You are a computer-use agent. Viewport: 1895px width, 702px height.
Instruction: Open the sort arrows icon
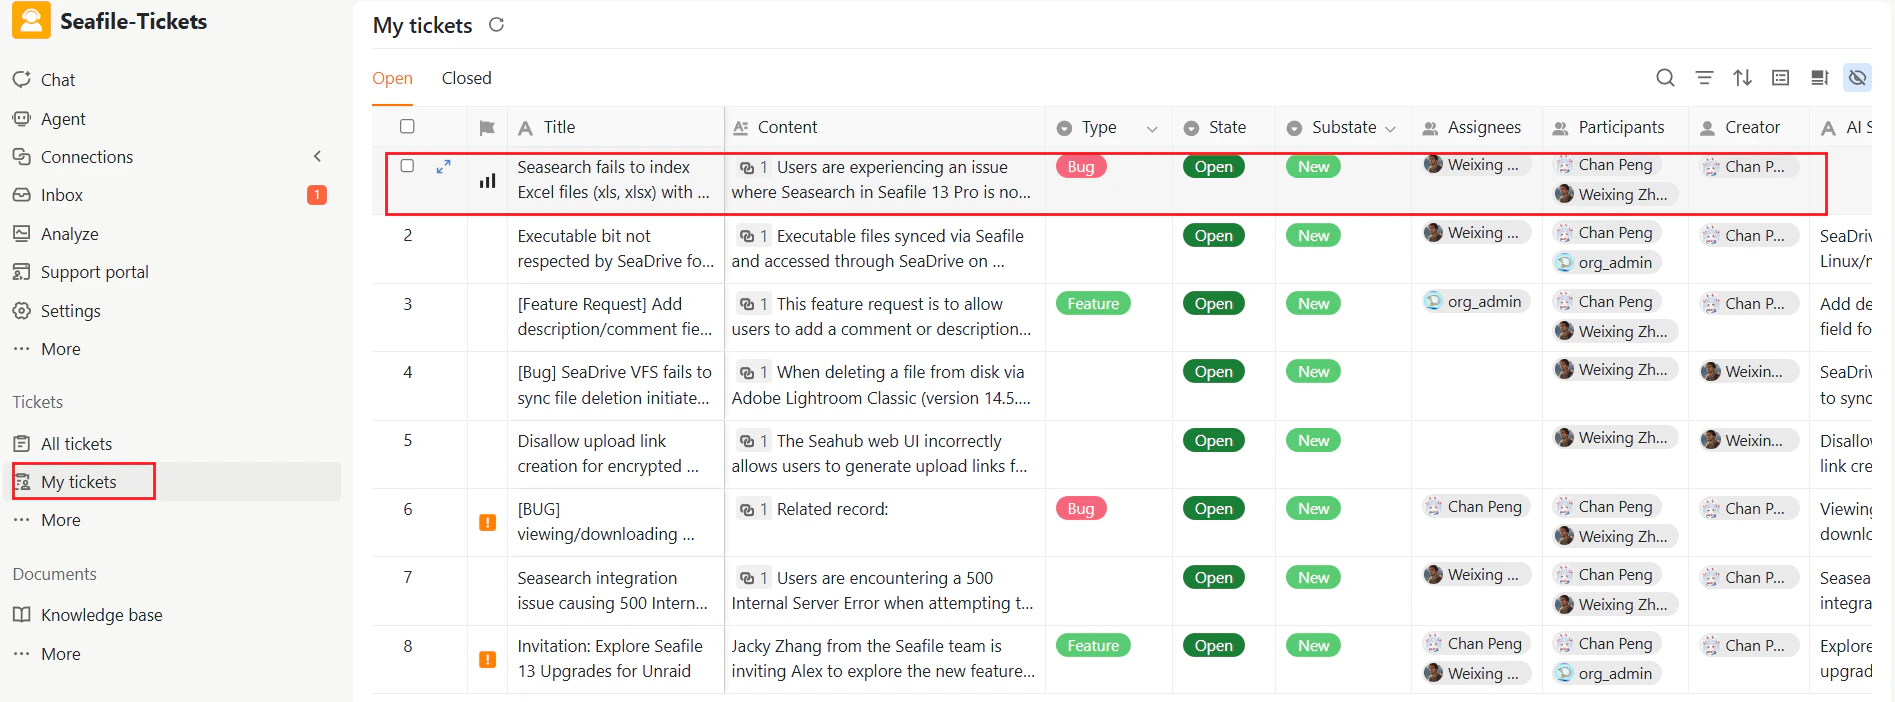click(1742, 78)
